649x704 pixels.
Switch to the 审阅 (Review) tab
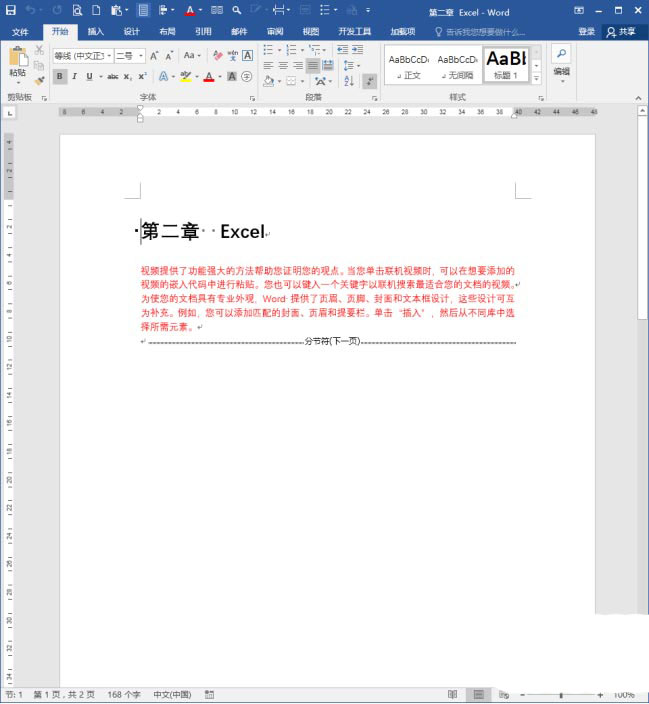pyautogui.click(x=275, y=31)
